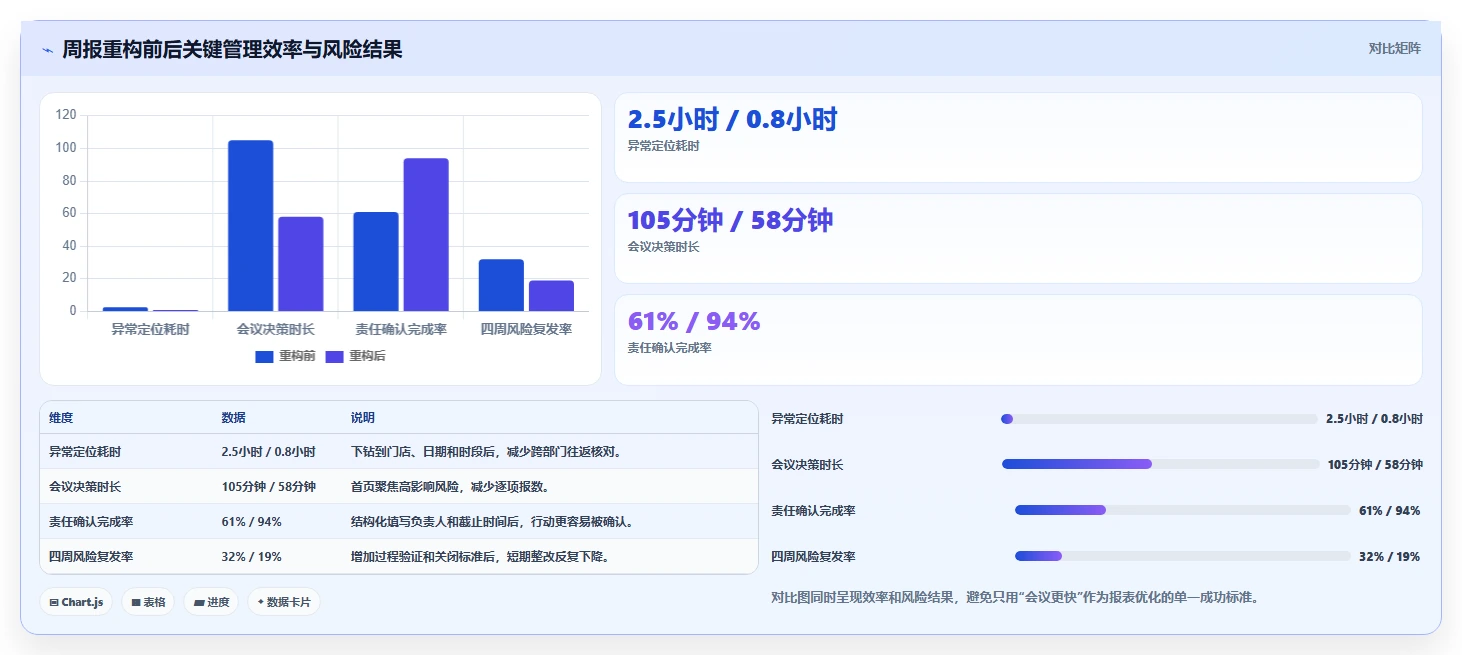Click table data cell 61% / 94%
The height and width of the screenshot is (655, 1462).
tap(251, 522)
